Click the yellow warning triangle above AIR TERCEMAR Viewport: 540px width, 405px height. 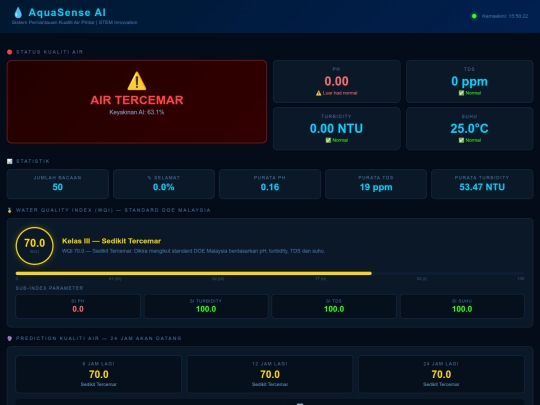(137, 81)
